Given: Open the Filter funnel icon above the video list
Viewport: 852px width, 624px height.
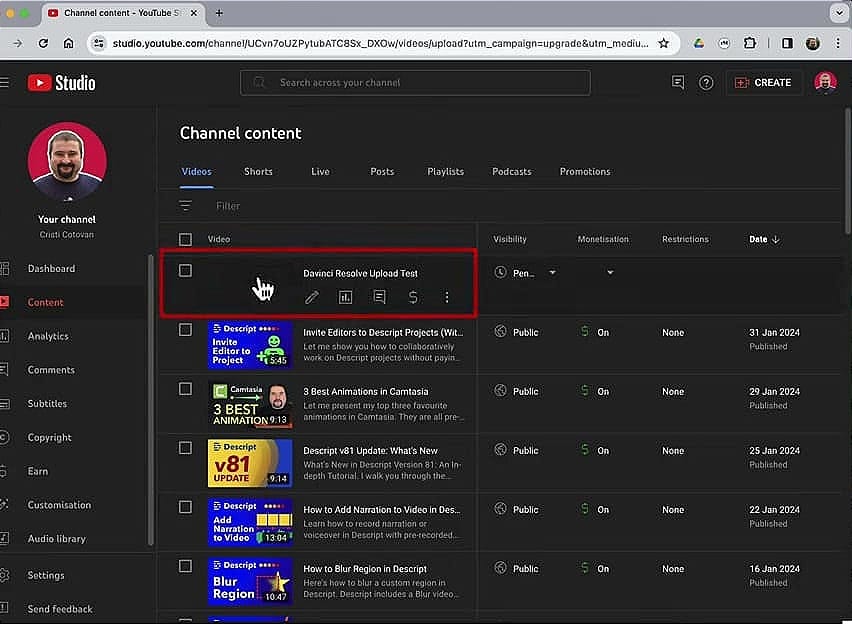Looking at the screenshot, I should pyautogui.click(x=185, y=205).
